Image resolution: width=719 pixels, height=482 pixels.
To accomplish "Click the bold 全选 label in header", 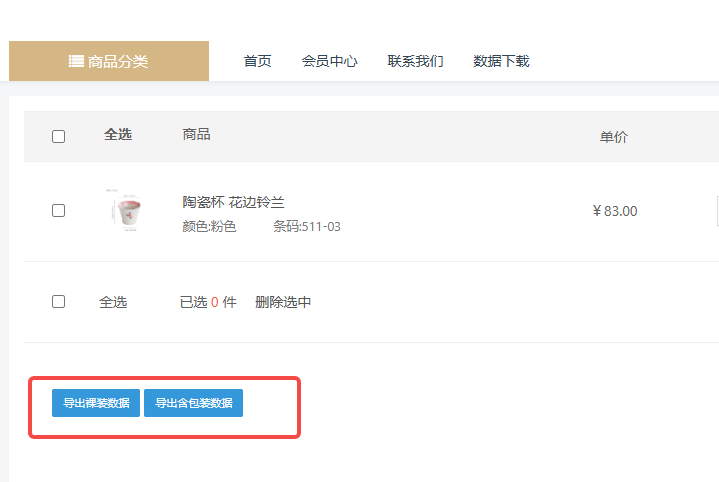I will pyautogui.click(x=118, y=135).
